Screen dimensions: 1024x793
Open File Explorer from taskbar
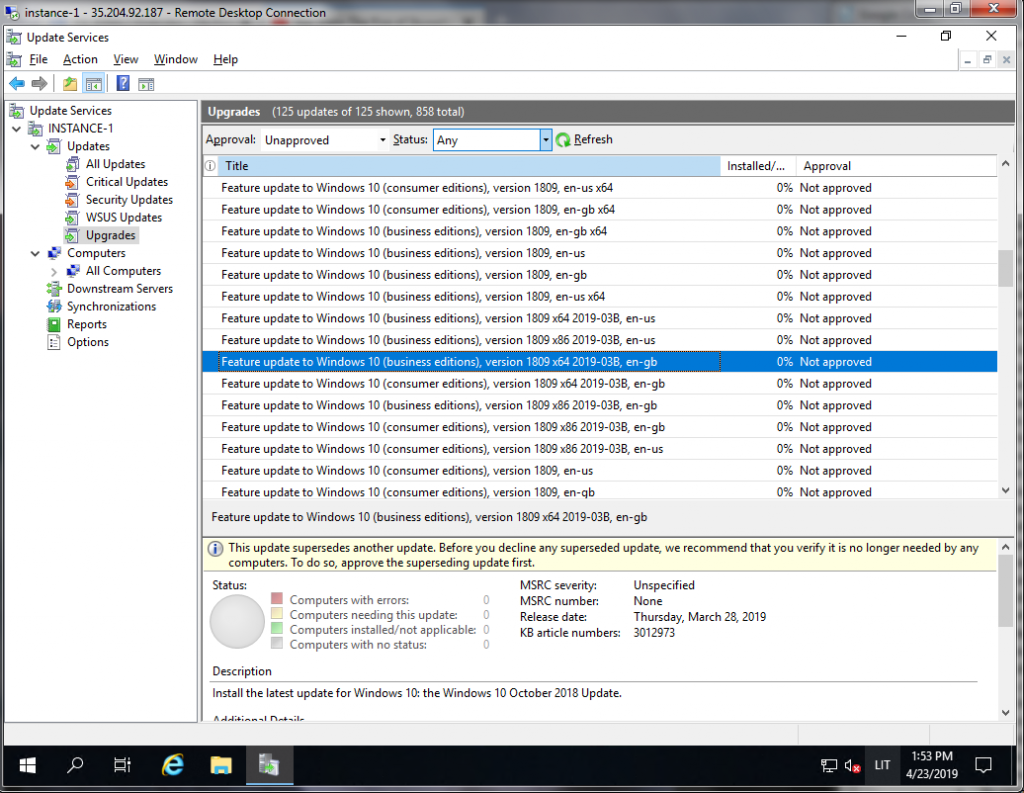point(221,765)
